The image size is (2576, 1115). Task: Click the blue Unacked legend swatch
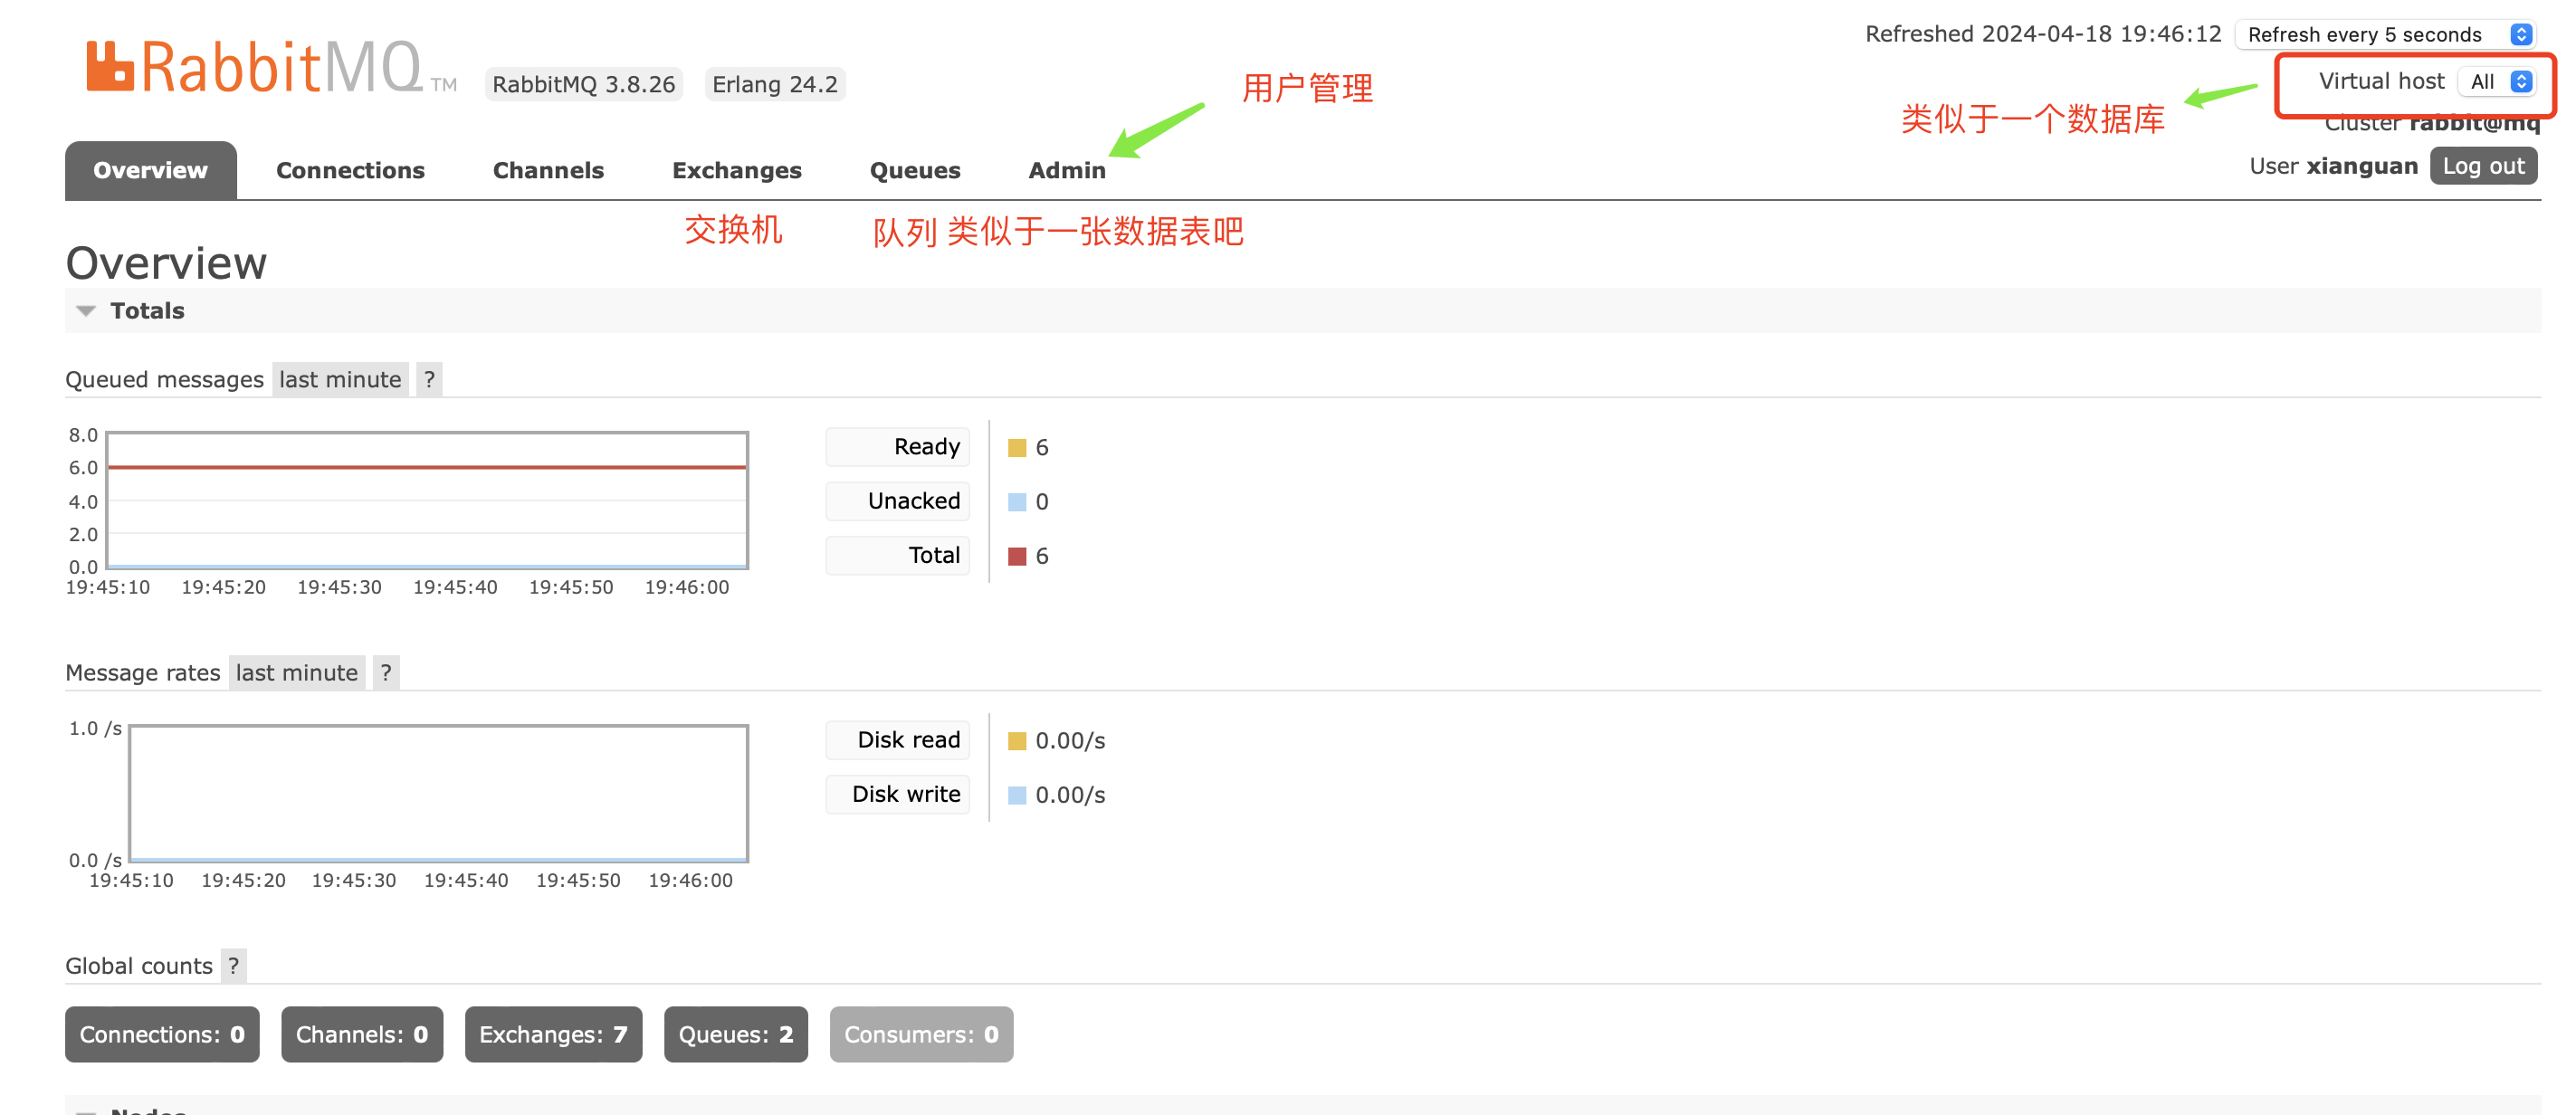point(1017,502)
